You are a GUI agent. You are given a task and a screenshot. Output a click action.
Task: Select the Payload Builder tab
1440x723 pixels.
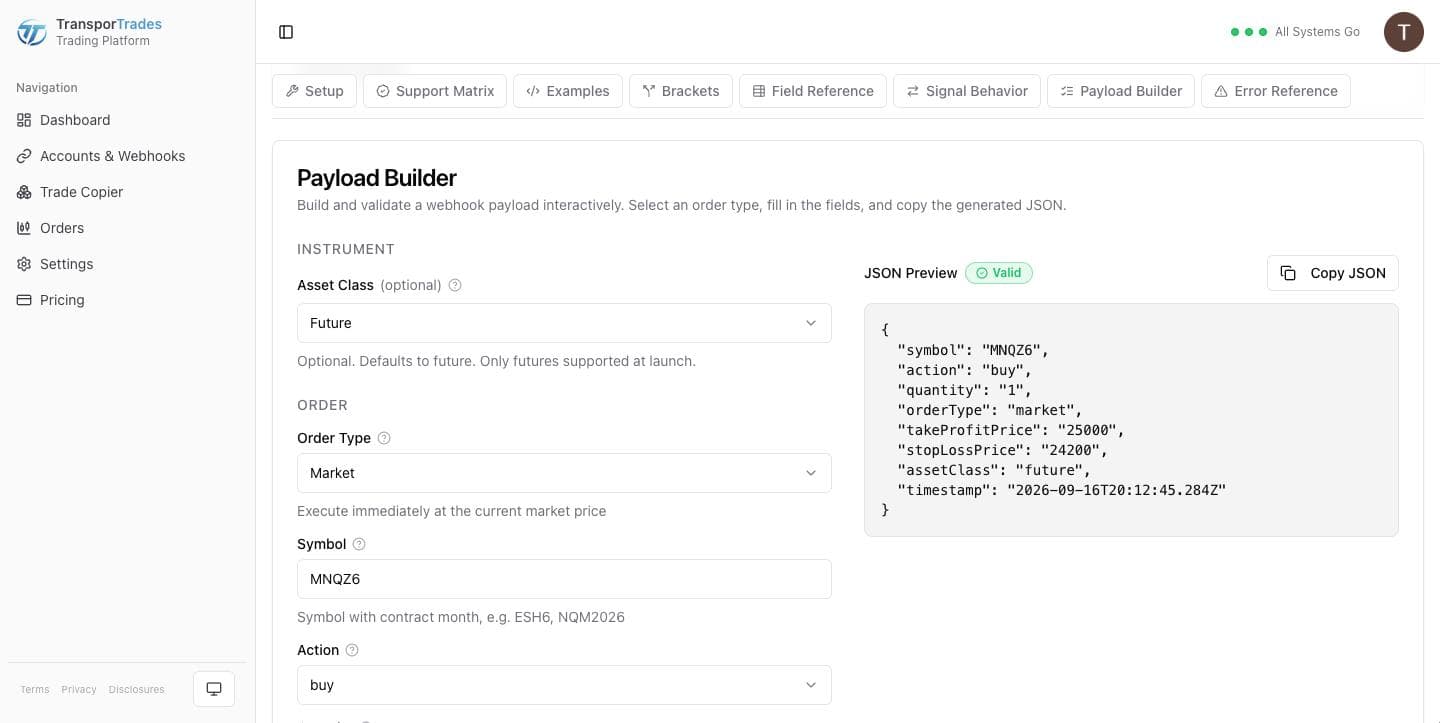pyautogui.click(x=1121, y=91)
